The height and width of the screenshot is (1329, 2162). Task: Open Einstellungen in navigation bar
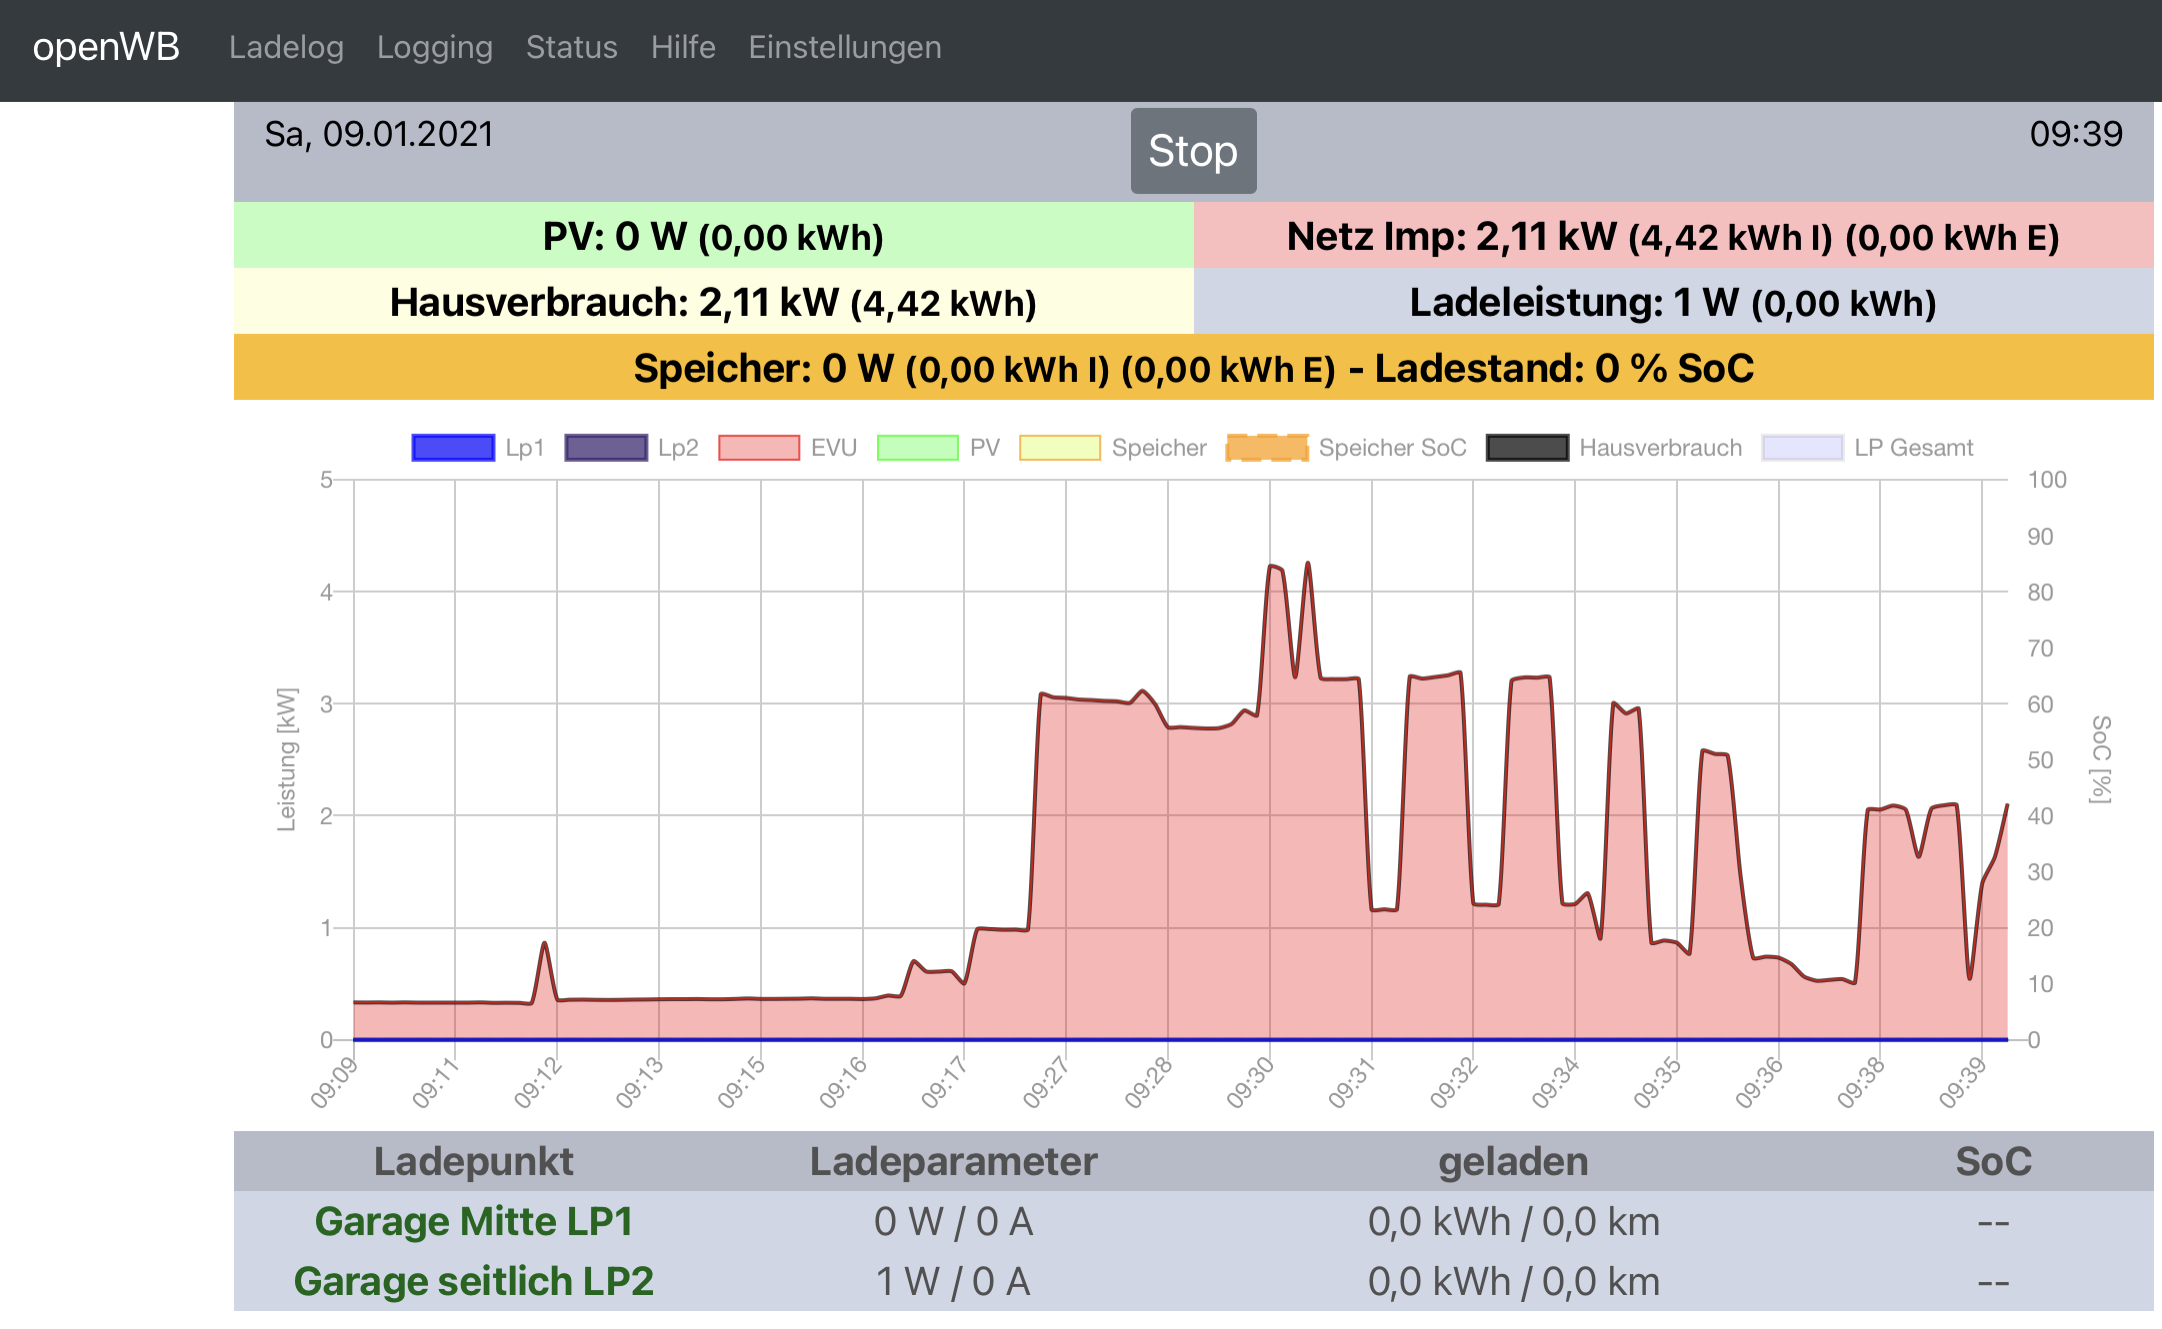coord(844,47)
